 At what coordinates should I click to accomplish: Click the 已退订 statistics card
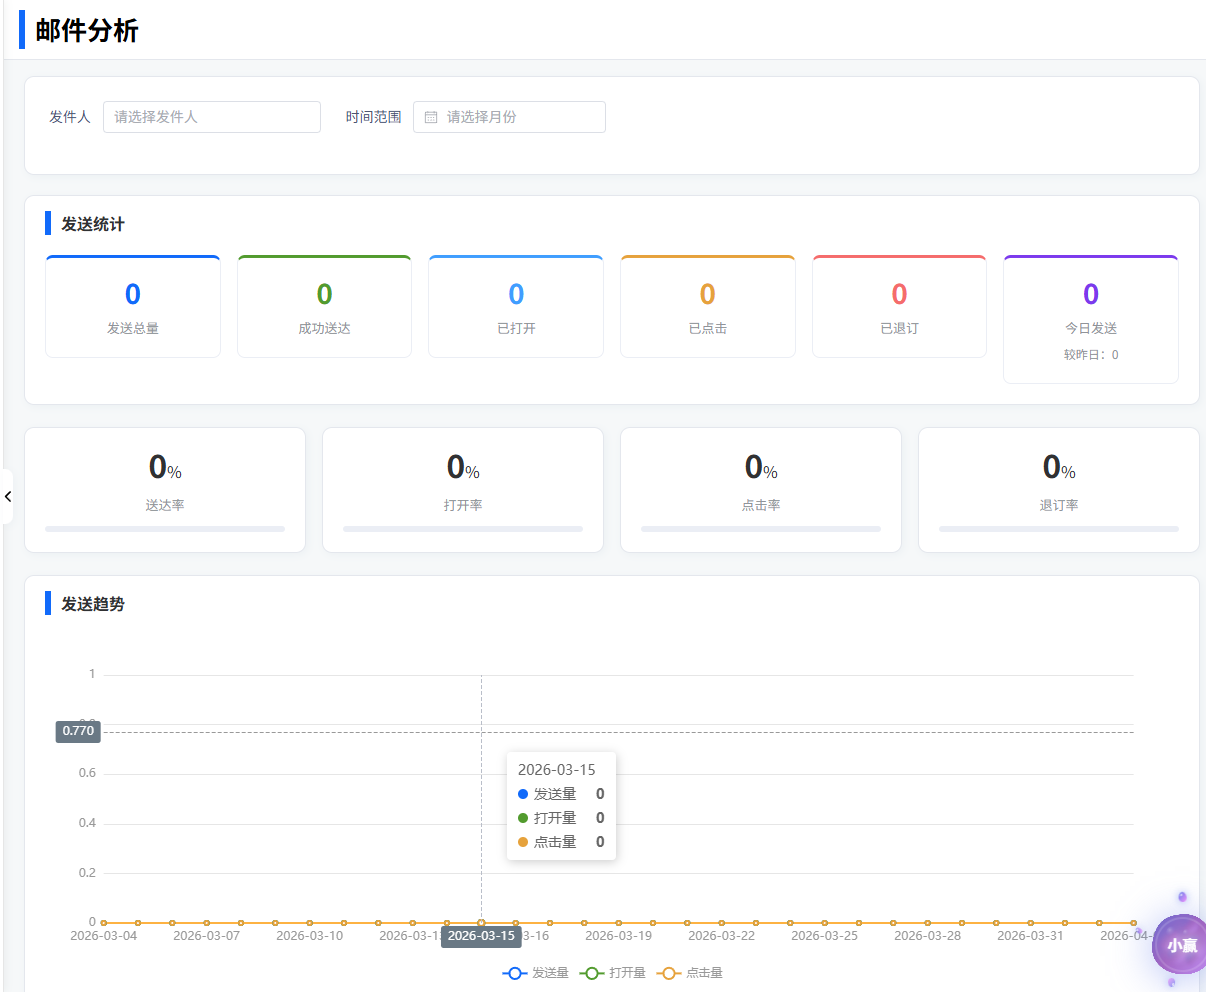click(x=899, y=307)
